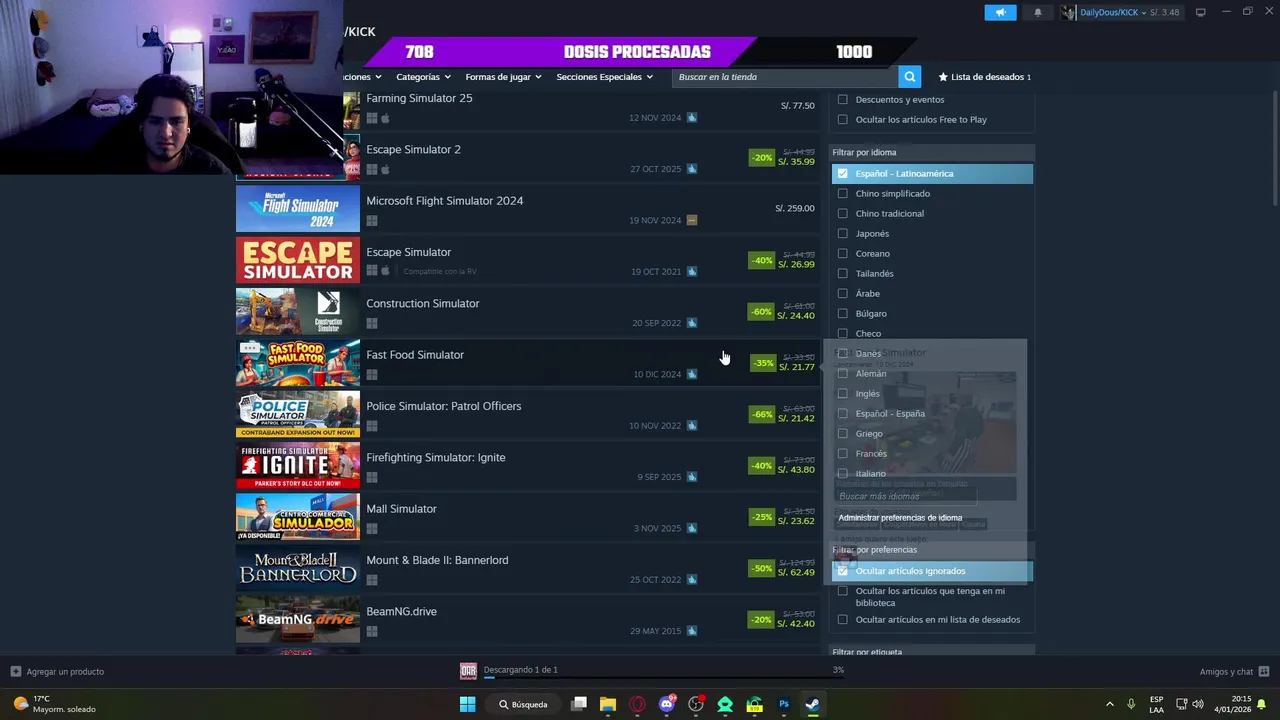Open Administrar preferencias de idioma link
The image size is (1280, 720).
900,518
